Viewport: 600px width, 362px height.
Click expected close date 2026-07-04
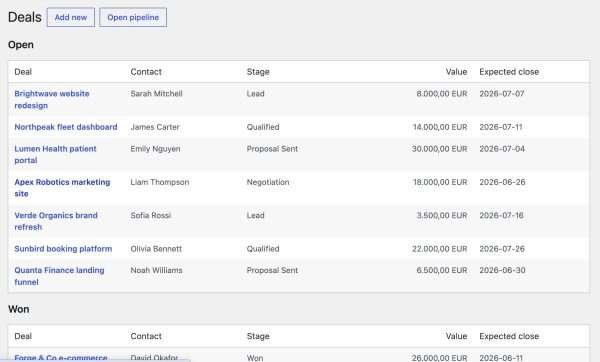502,149
